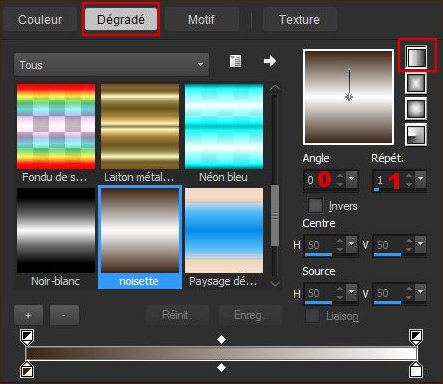Click the gradient list scrollbar thumb

(275, 216)
